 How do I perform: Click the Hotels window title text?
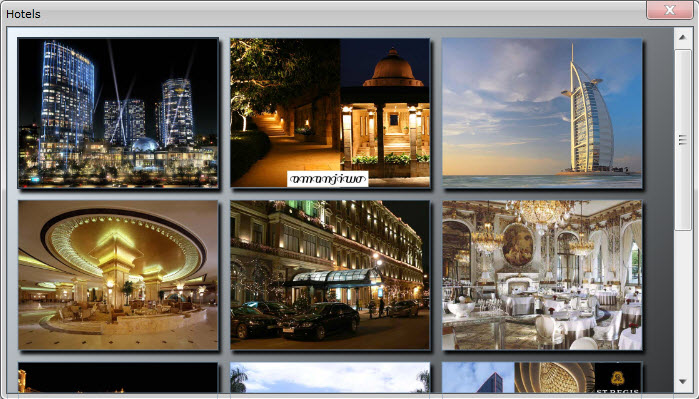pos(23,14)
